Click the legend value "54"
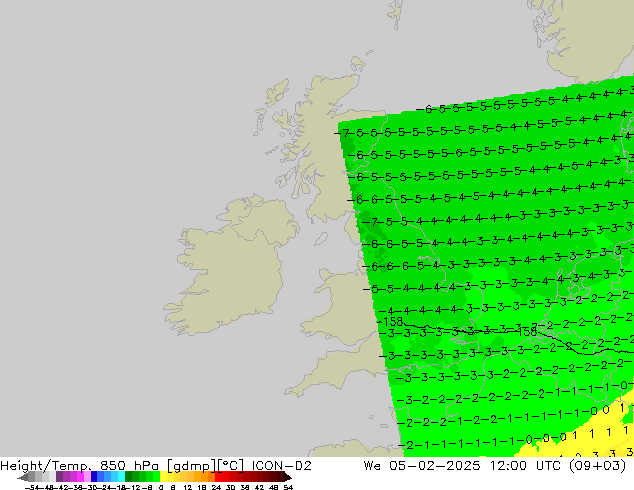Viewport: 634px width, 490px height. [288, 487]
